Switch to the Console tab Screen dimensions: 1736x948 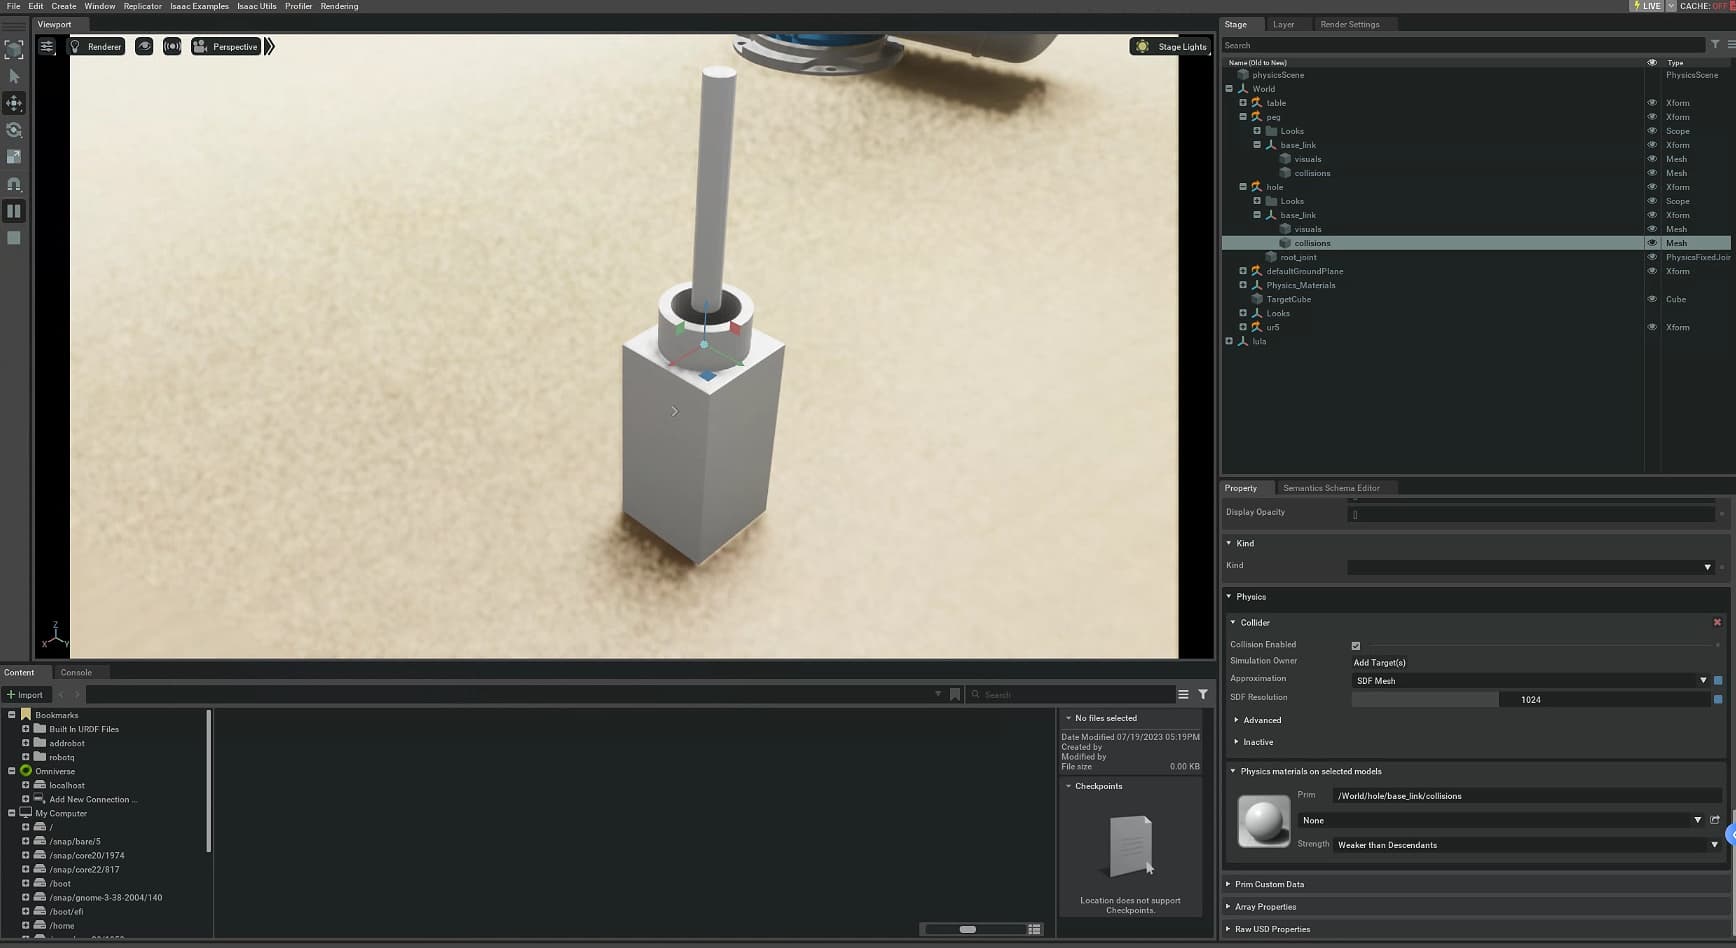(x=76, y=672)
